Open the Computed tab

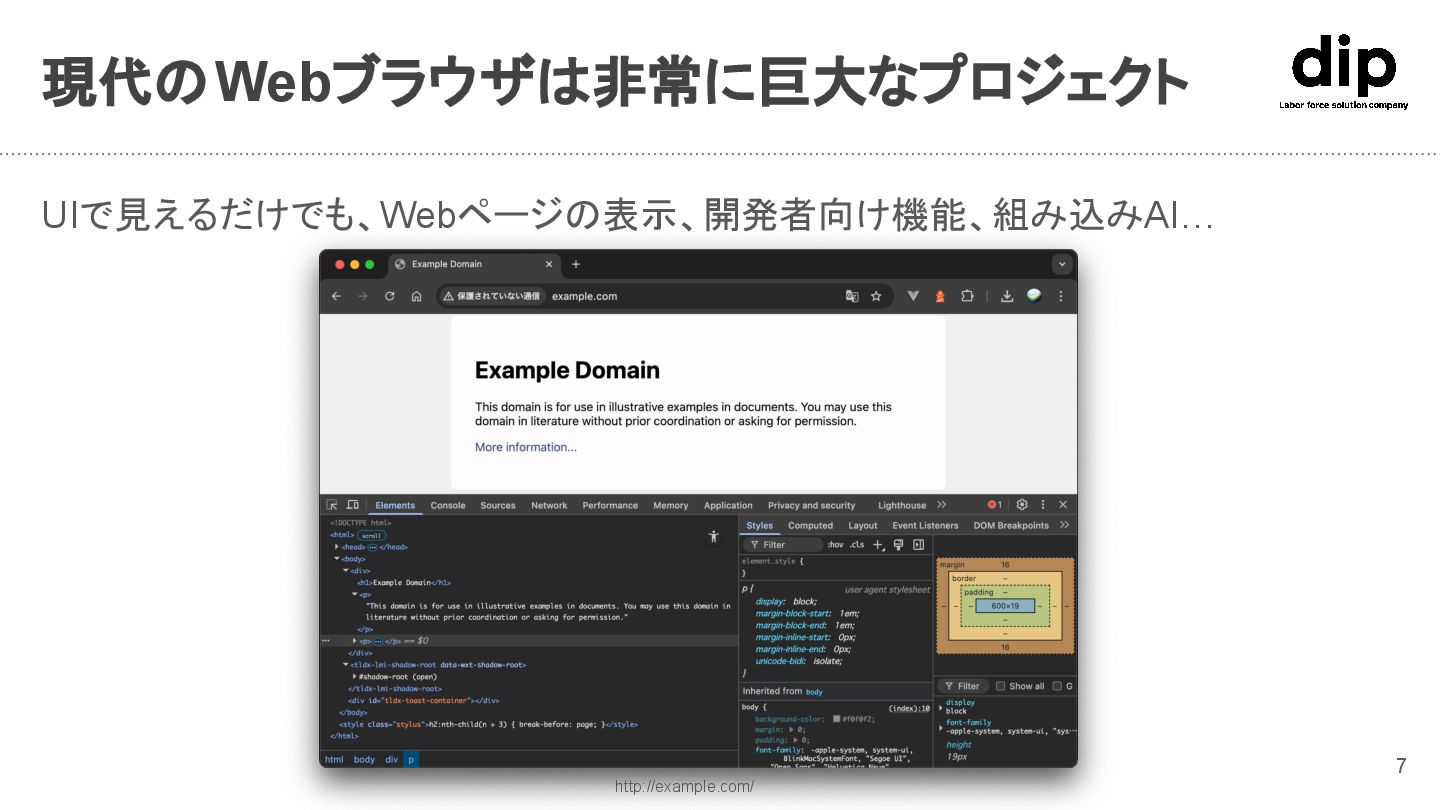tap(810, 526)
